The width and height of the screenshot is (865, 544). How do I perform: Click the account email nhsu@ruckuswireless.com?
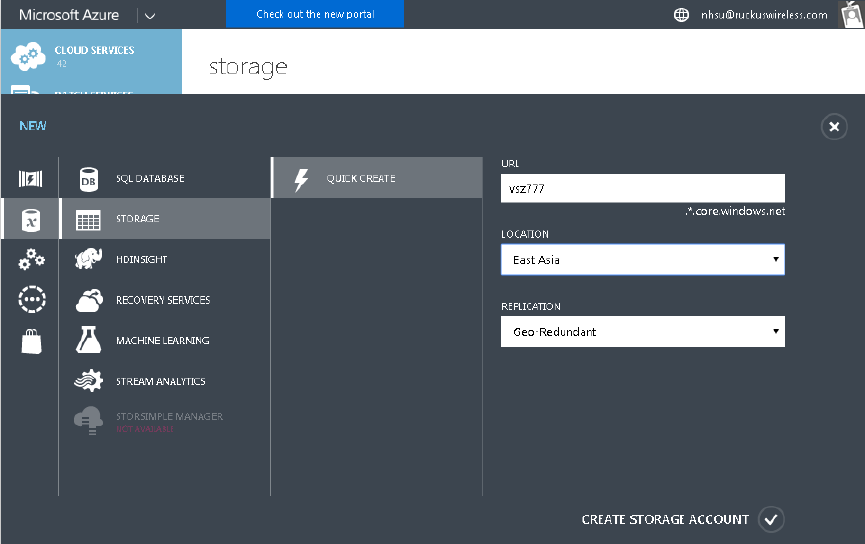coord(764,15)
